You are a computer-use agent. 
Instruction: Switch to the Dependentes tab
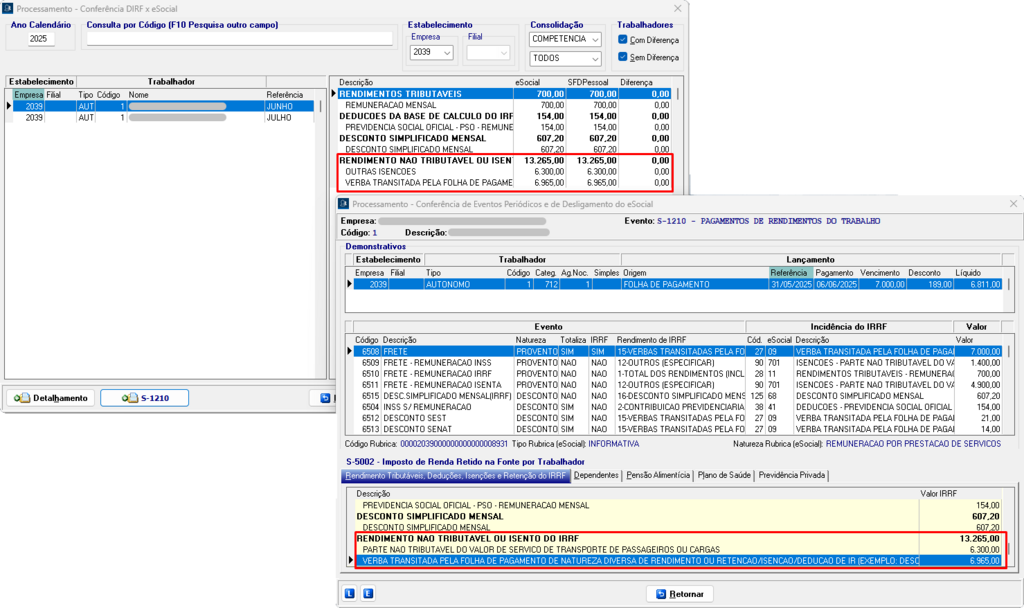pyautogui.click(x=595, y=476)
